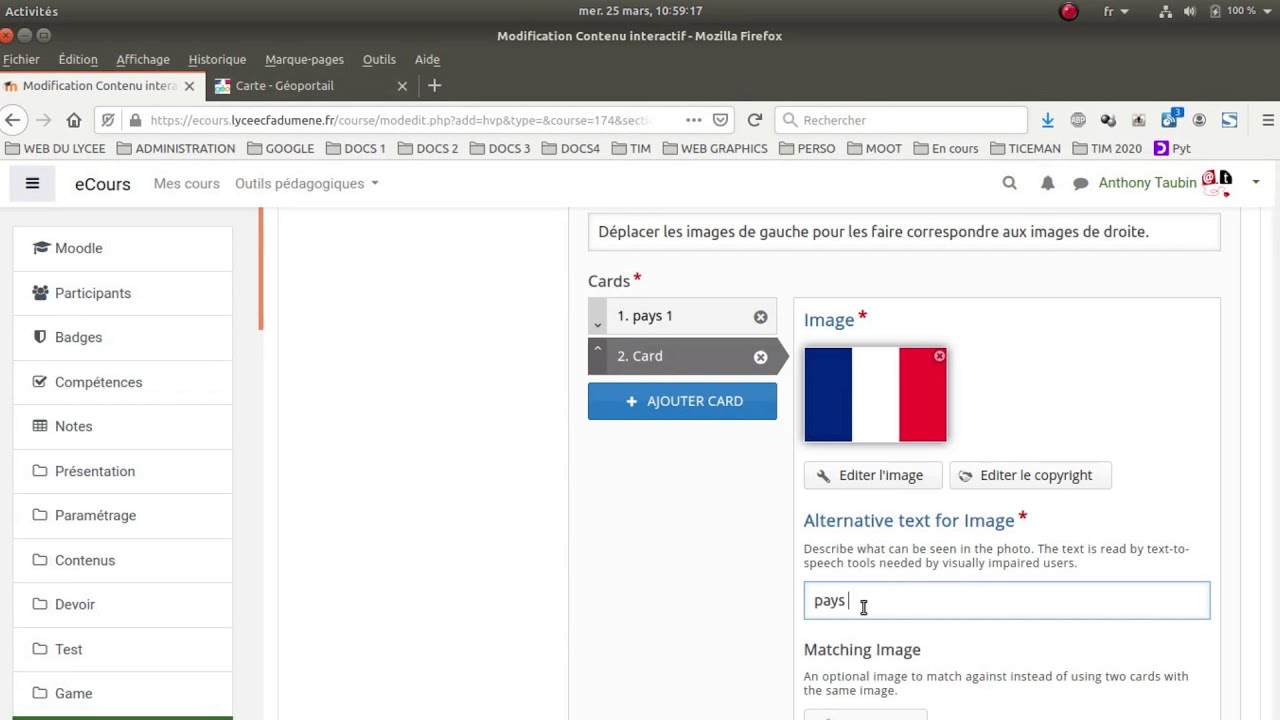1280x720 pixels.
Task: Open the hamburger navigation menu
Action: click(32, 183)
